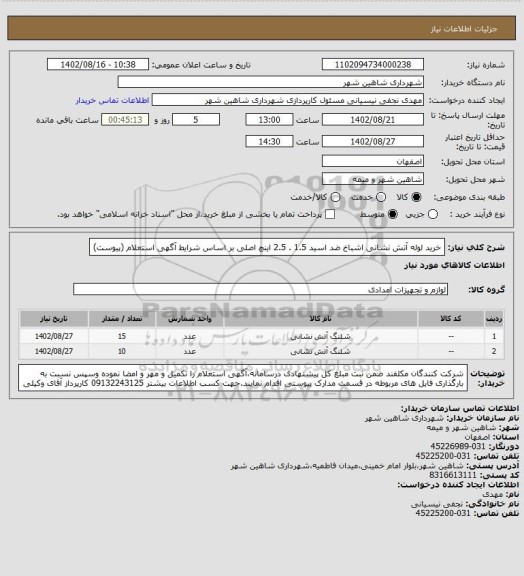Screen dimensions: 524x576
Task: Click the تاریخ نیاز column header
Action: pyautogui.click(x=54, y=318)
